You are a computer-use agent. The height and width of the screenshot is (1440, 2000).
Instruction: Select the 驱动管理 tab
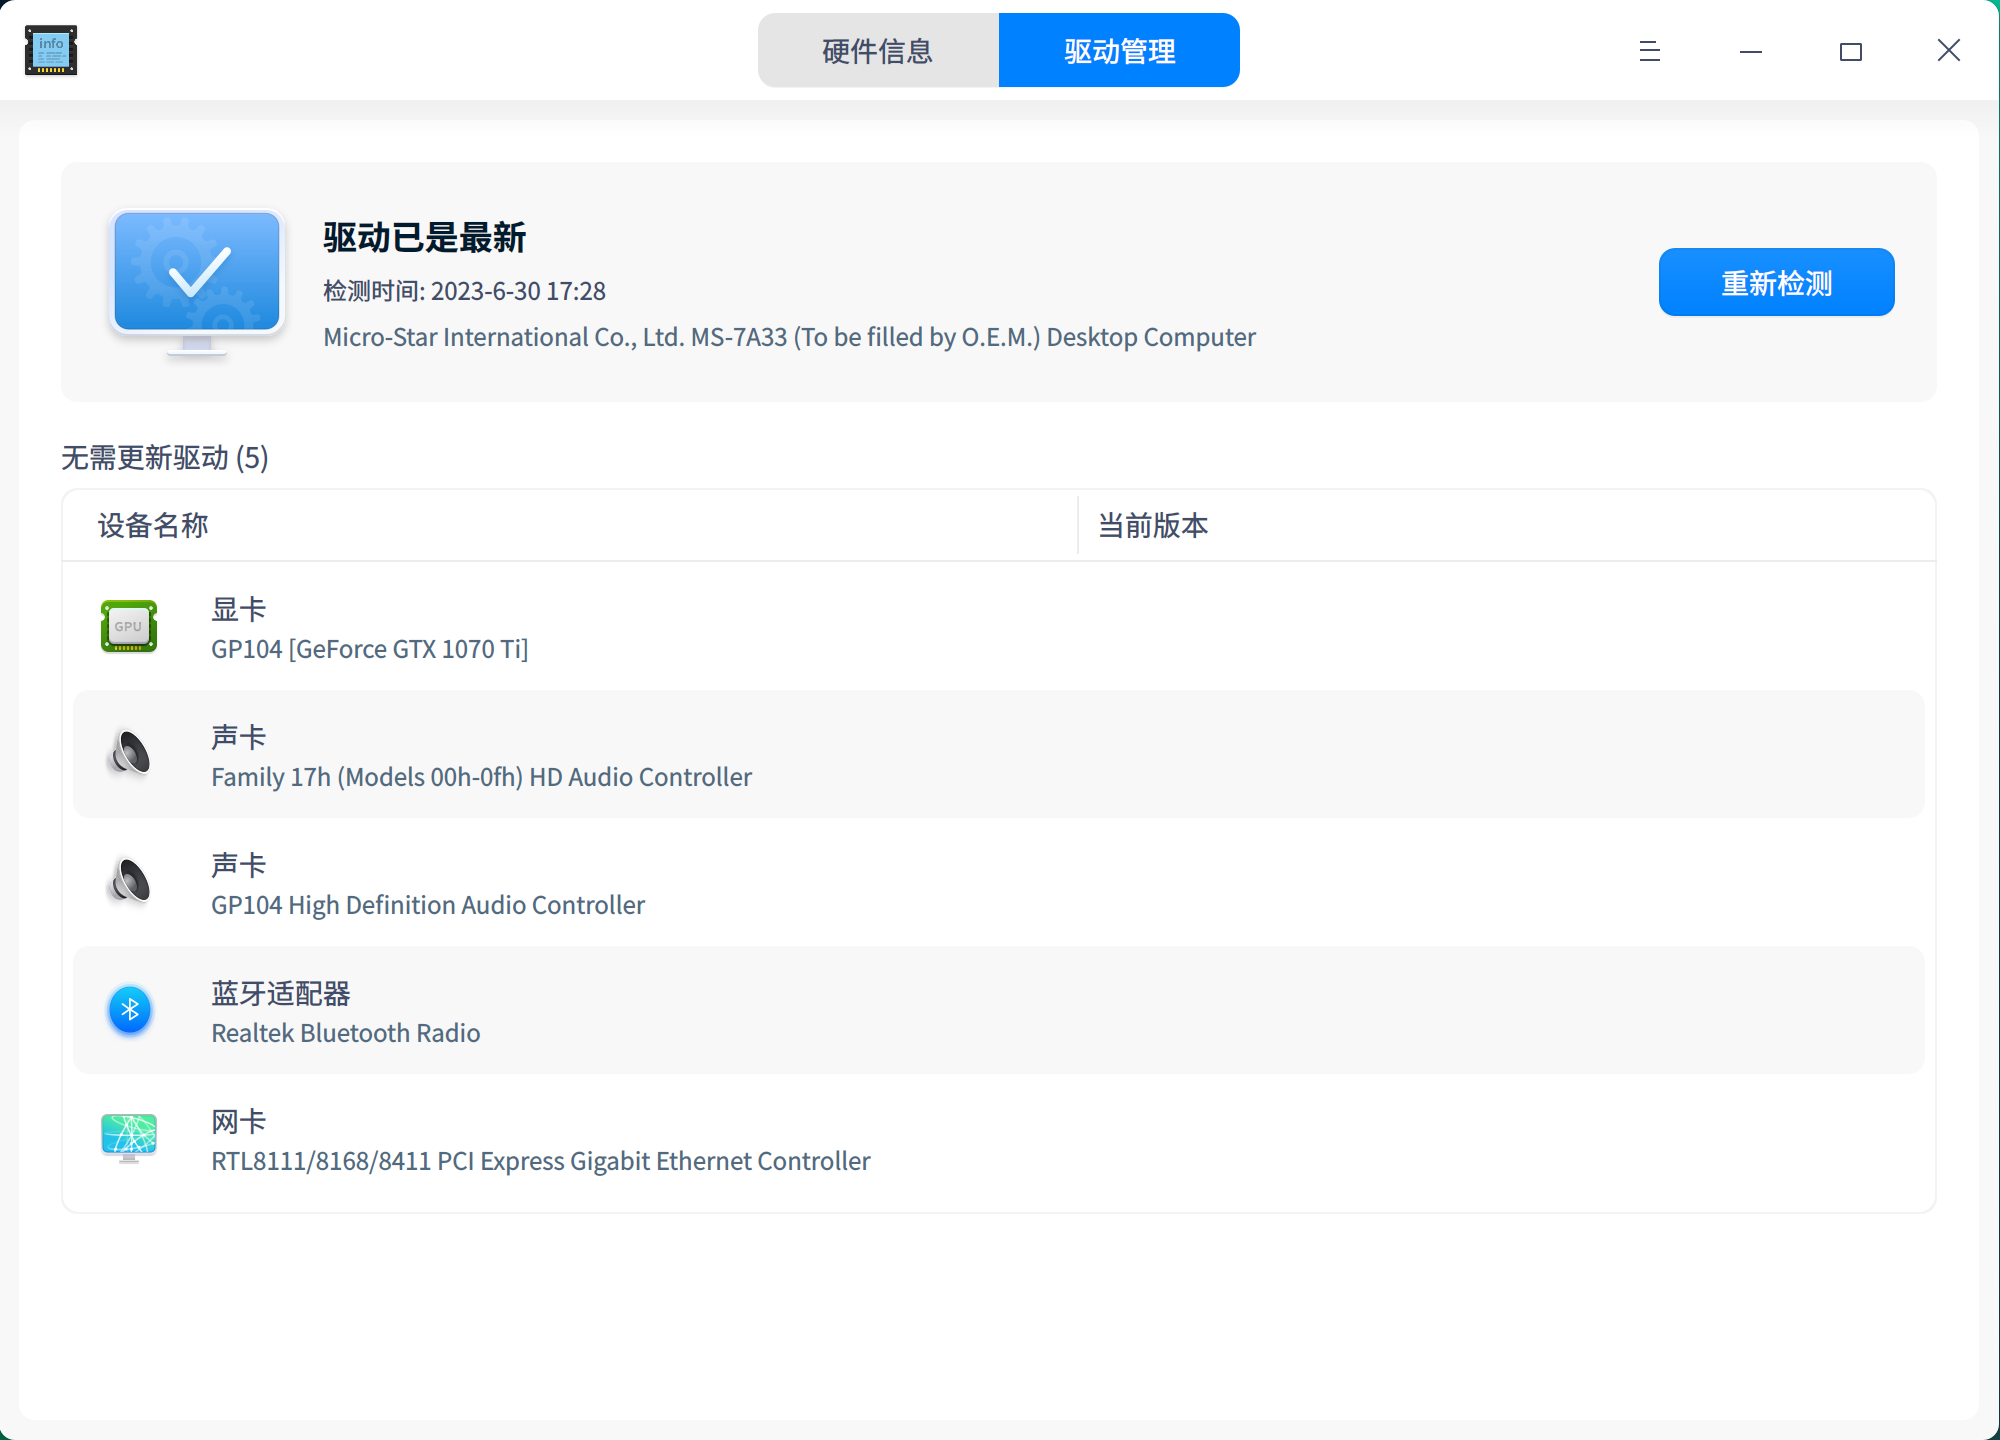(x=1119, y=50)
